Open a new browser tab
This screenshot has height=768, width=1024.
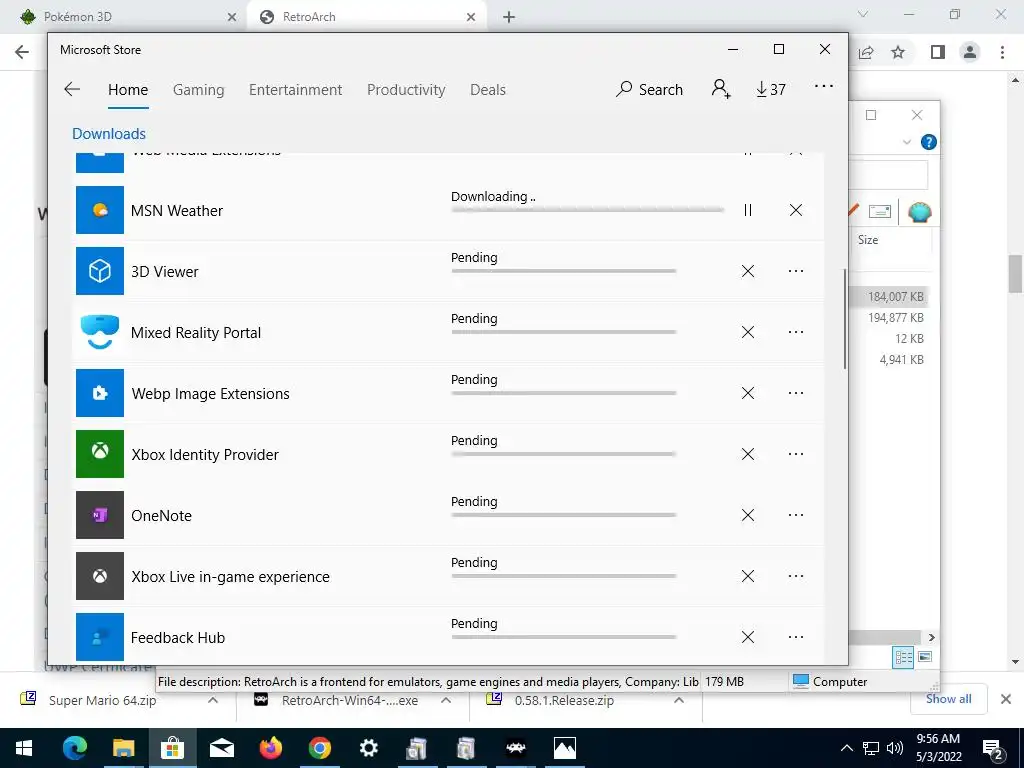(509, 18)
